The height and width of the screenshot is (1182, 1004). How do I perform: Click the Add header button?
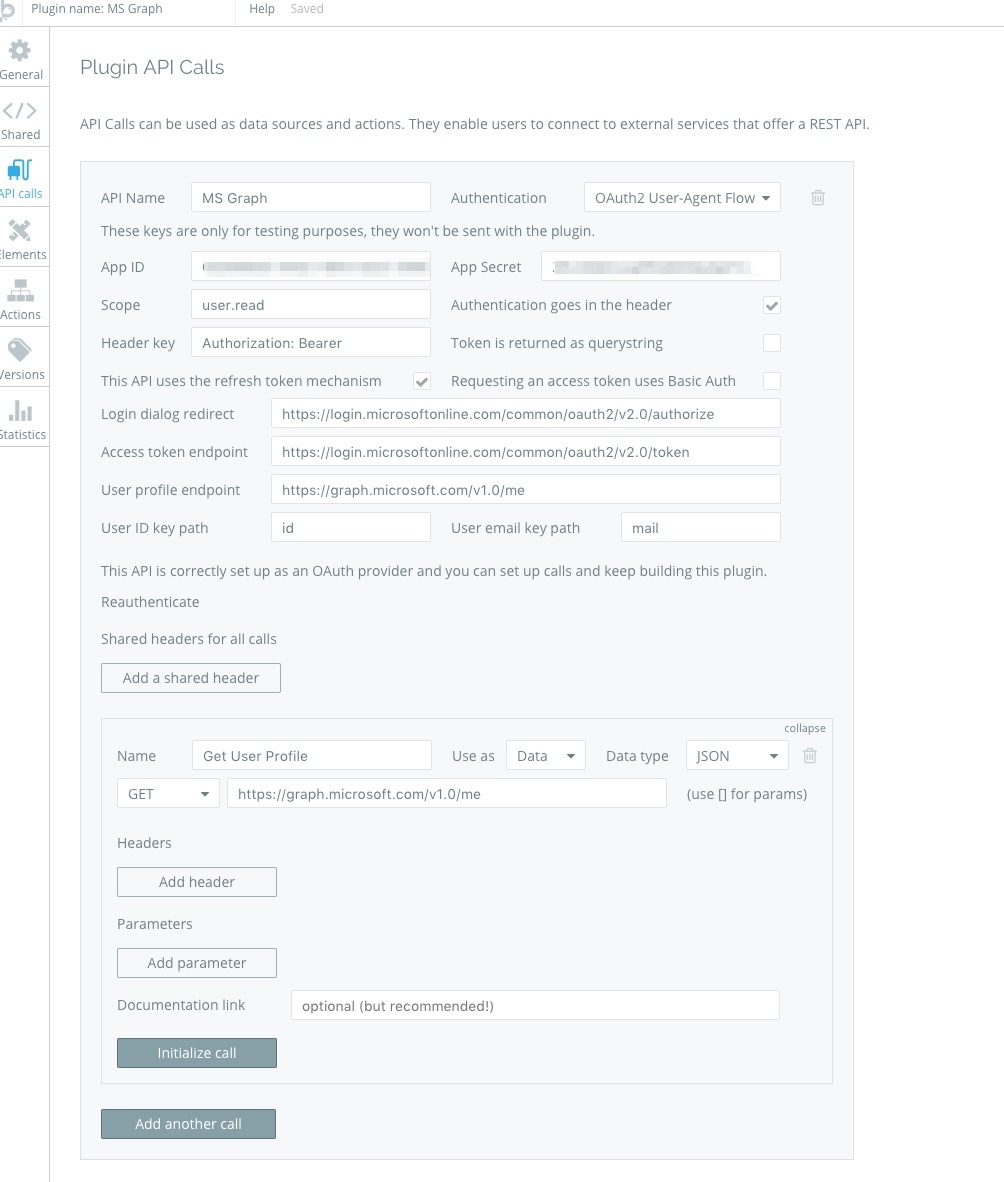click(x=197, y=882)
